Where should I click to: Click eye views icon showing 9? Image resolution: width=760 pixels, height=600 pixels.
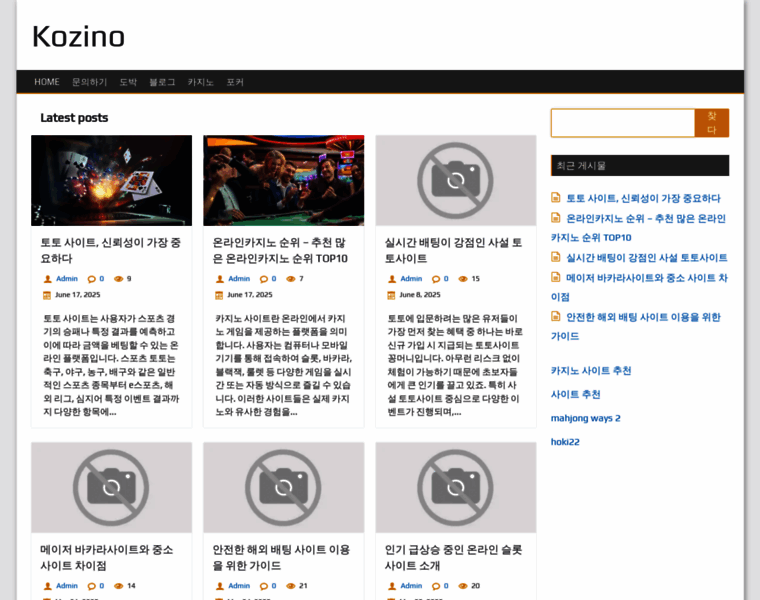pyautogui.click(x=118, y=279)
